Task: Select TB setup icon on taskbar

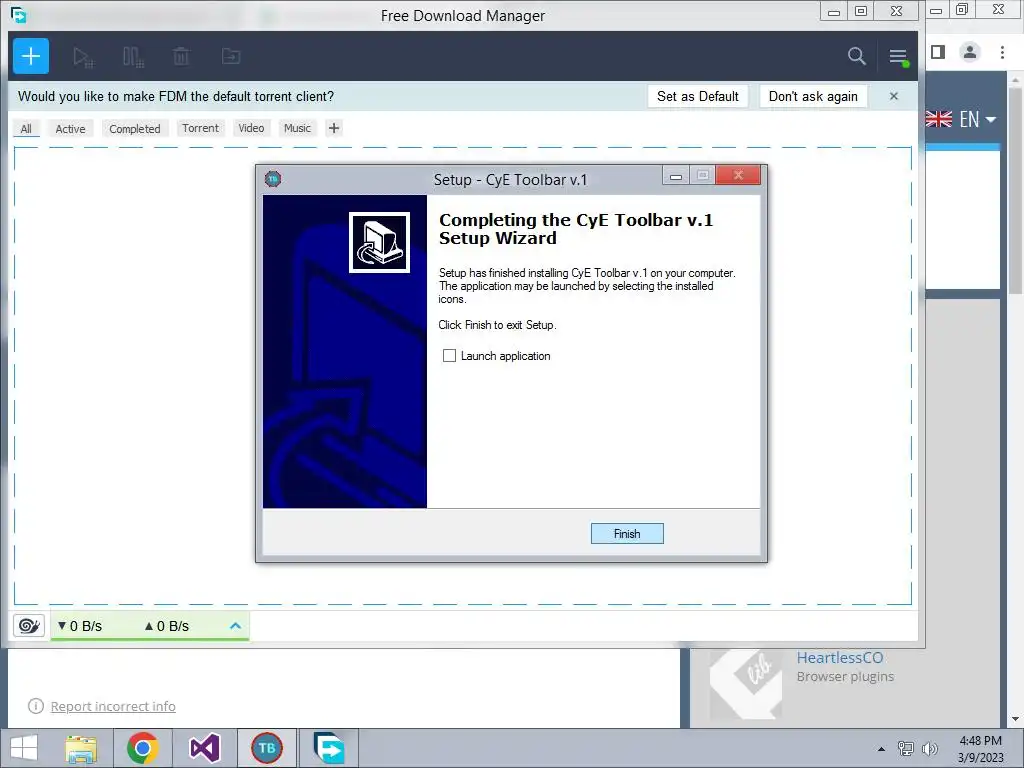Action: 266,748
